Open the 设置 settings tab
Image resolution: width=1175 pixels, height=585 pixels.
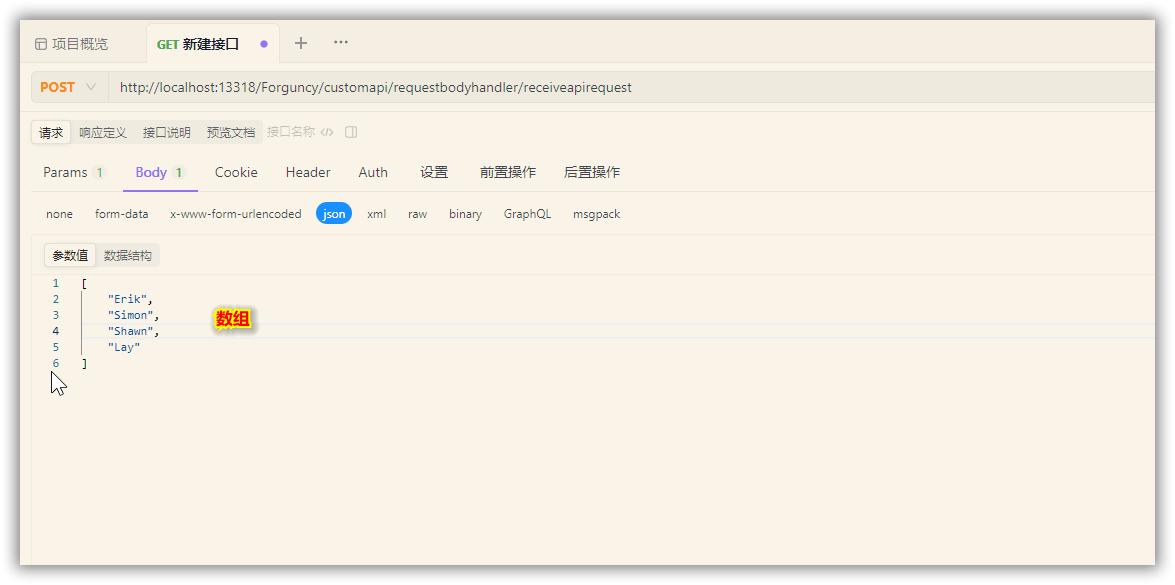434,172
